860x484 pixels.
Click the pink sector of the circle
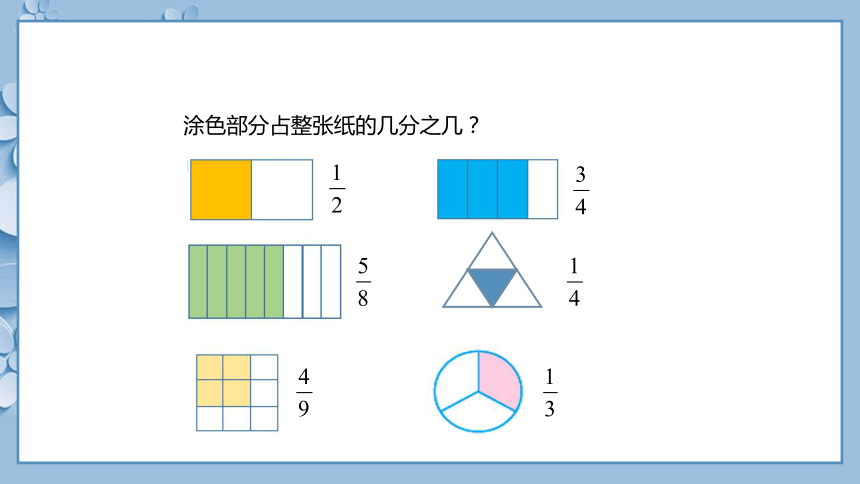[498, 380]
